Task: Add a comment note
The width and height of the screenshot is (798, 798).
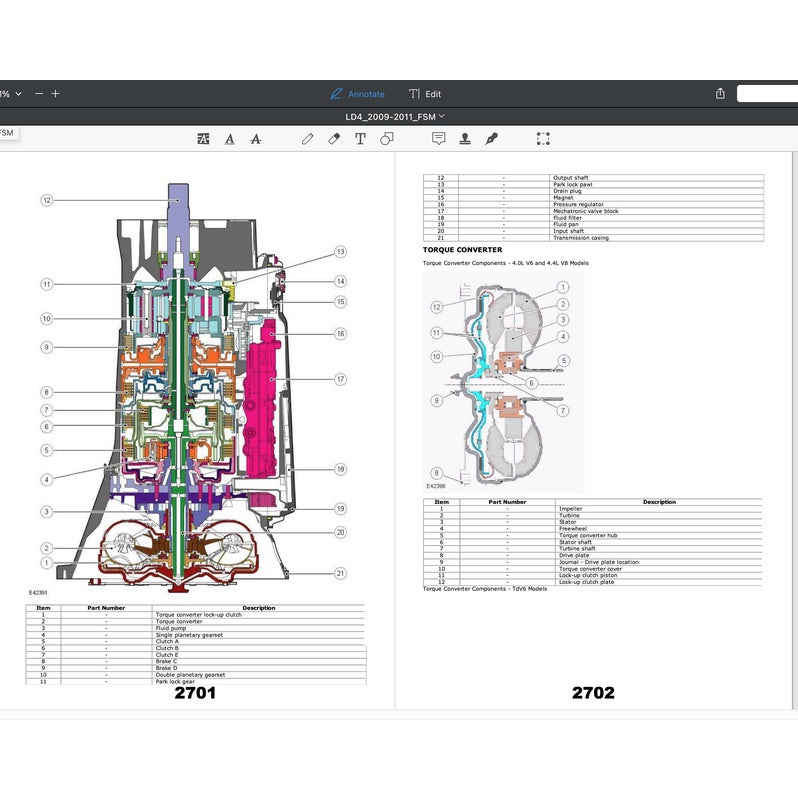Action: coord(438,139)
